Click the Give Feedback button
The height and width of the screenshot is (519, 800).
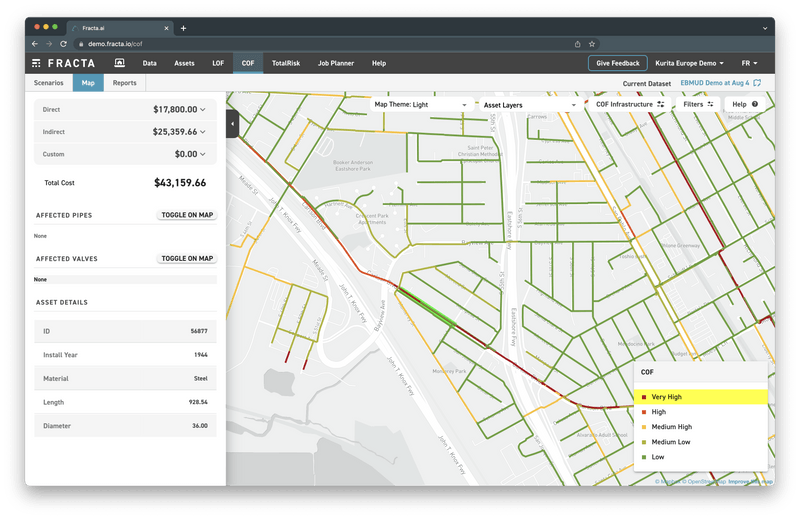coord(617,63)
